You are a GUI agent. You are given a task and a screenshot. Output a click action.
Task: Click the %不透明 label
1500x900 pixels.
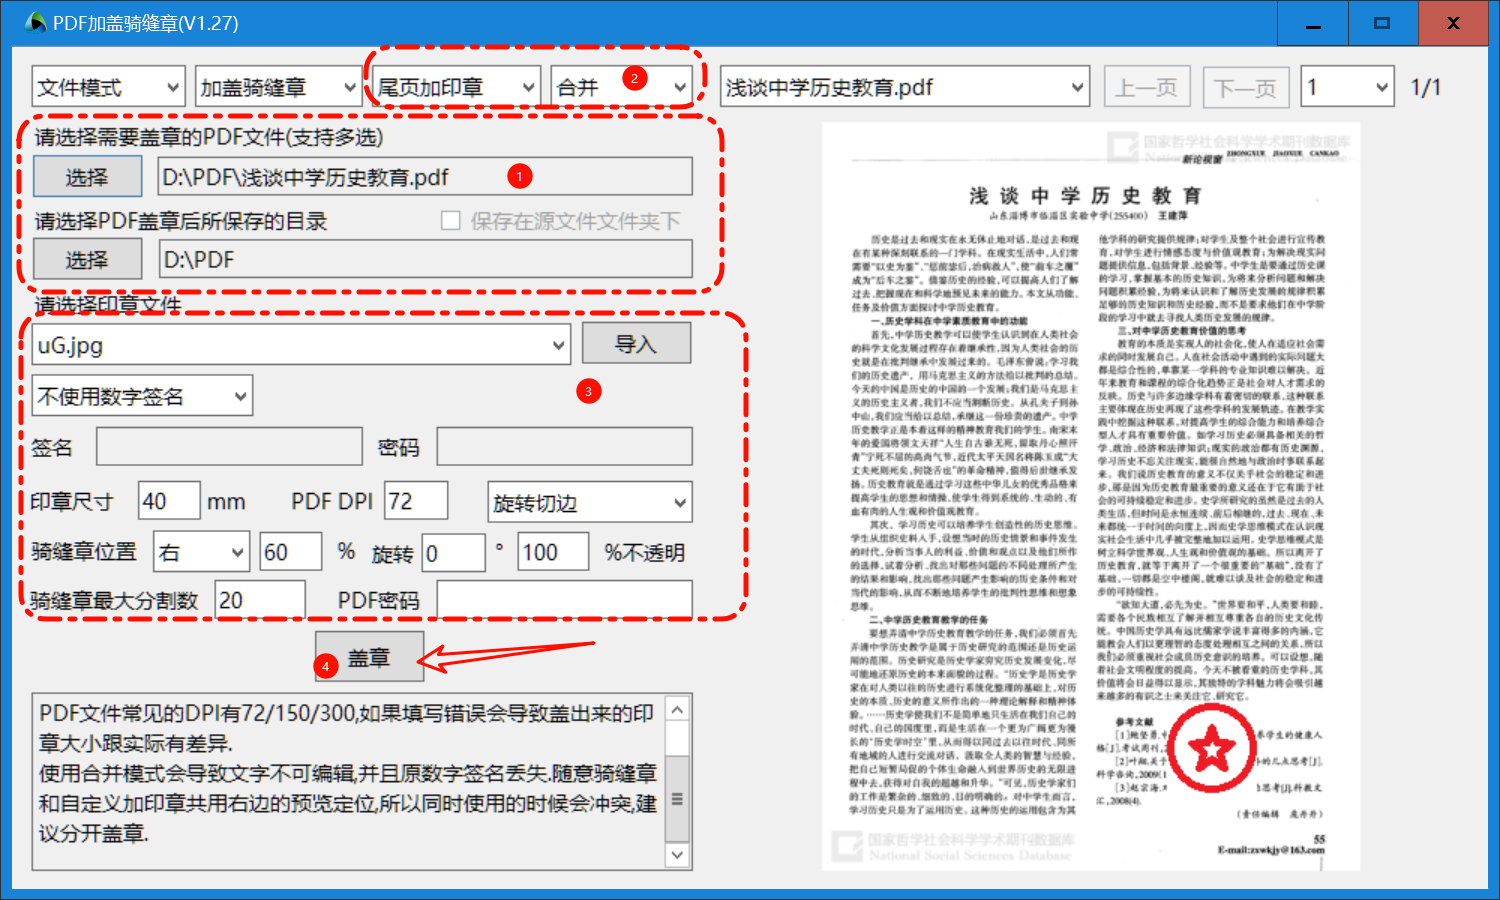(645, 553)
